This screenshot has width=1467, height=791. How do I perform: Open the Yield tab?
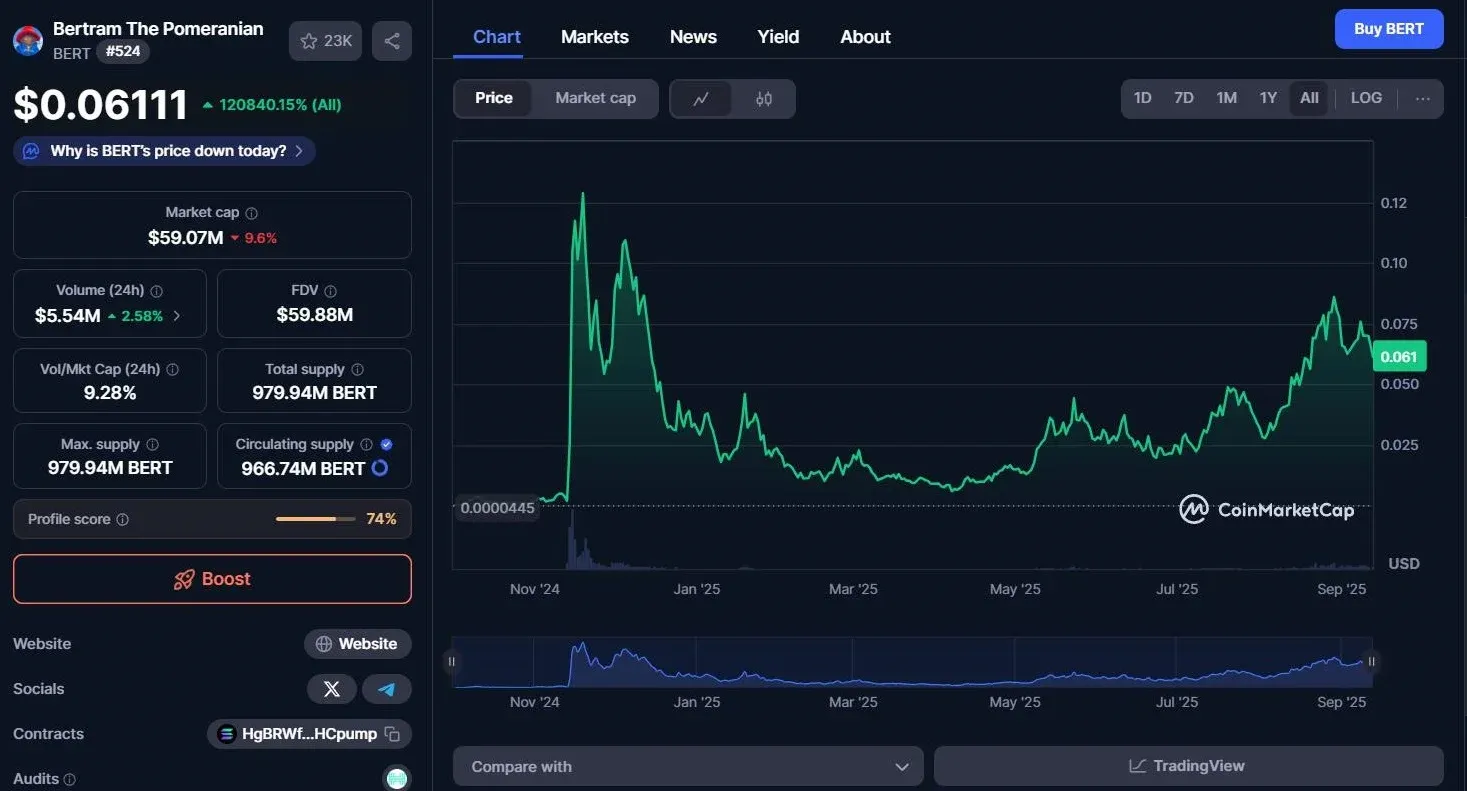[x=778, y=37]
